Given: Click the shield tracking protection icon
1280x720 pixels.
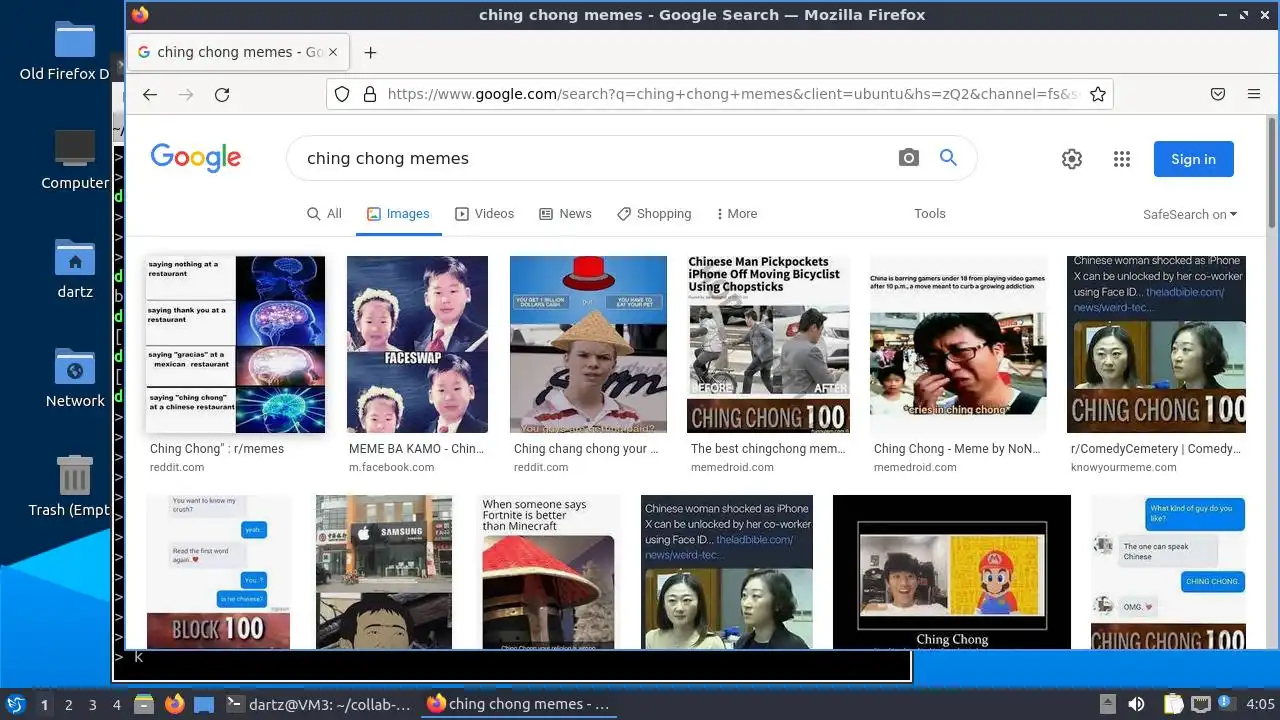Looking at the screenshot, I should coord(342,94).
